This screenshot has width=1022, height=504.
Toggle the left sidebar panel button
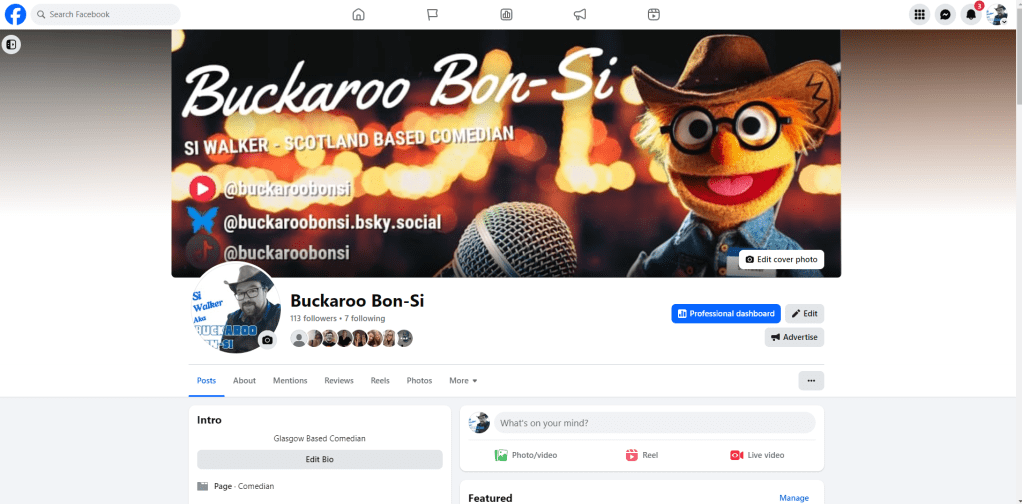point(11,44)
